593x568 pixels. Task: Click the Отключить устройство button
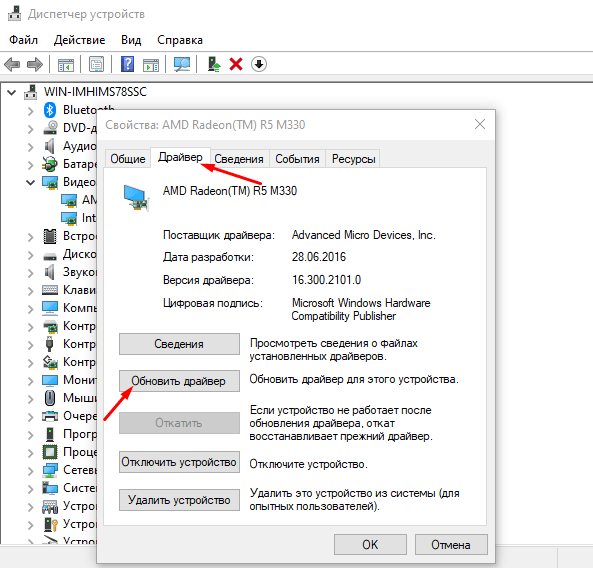(x=179, y=462)
